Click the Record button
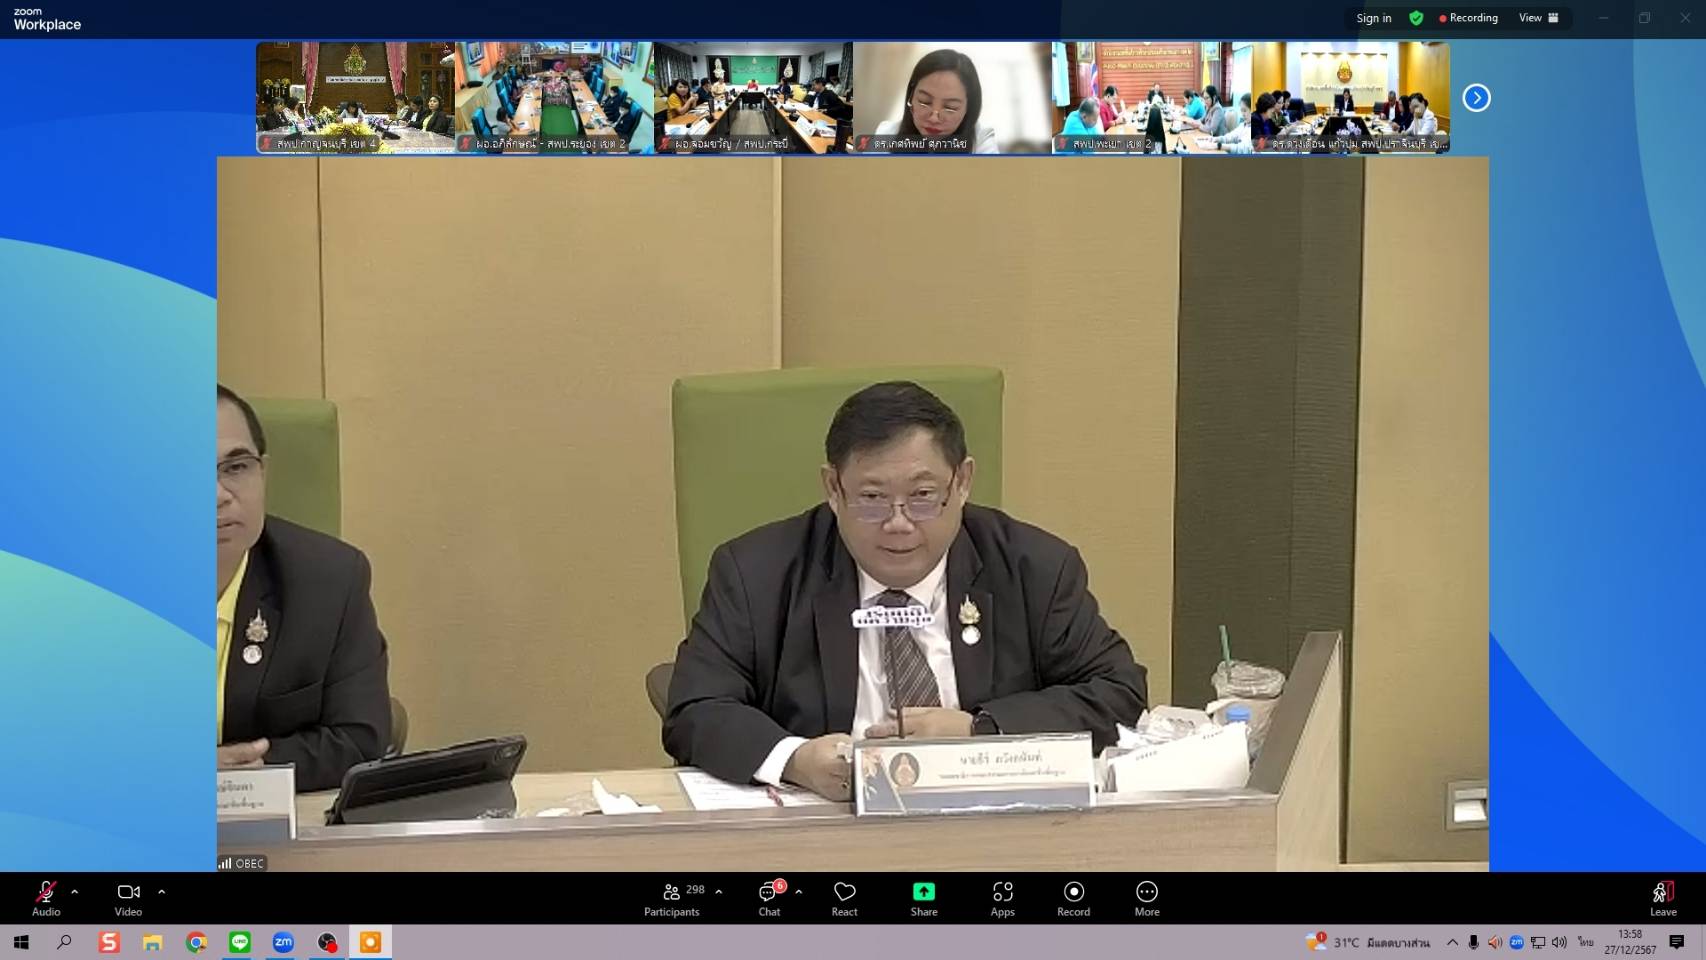 point(1073,898)
